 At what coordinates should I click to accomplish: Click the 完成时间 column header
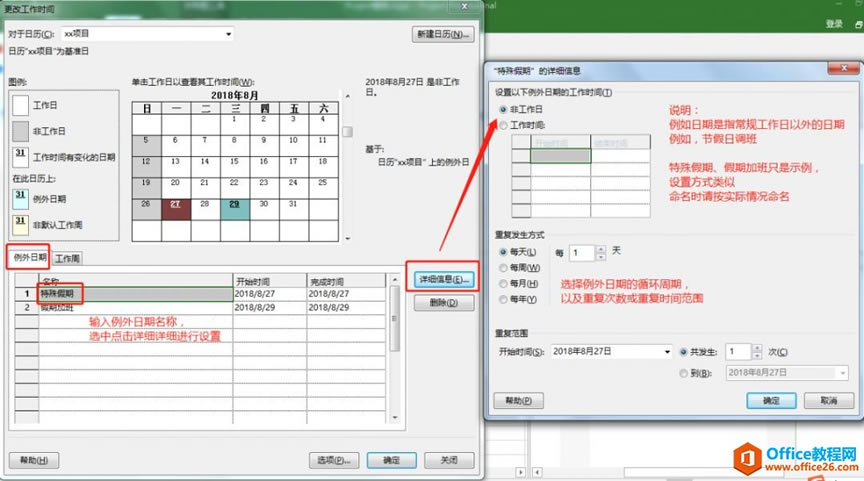tap(346, 281)
